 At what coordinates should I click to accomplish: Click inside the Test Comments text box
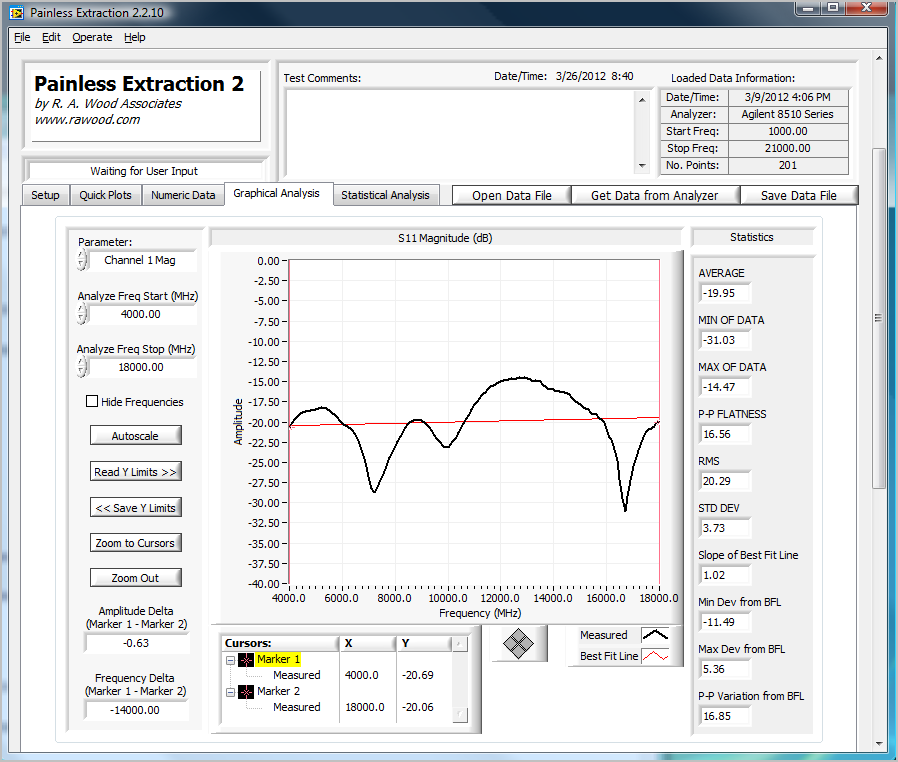(461, 133)
